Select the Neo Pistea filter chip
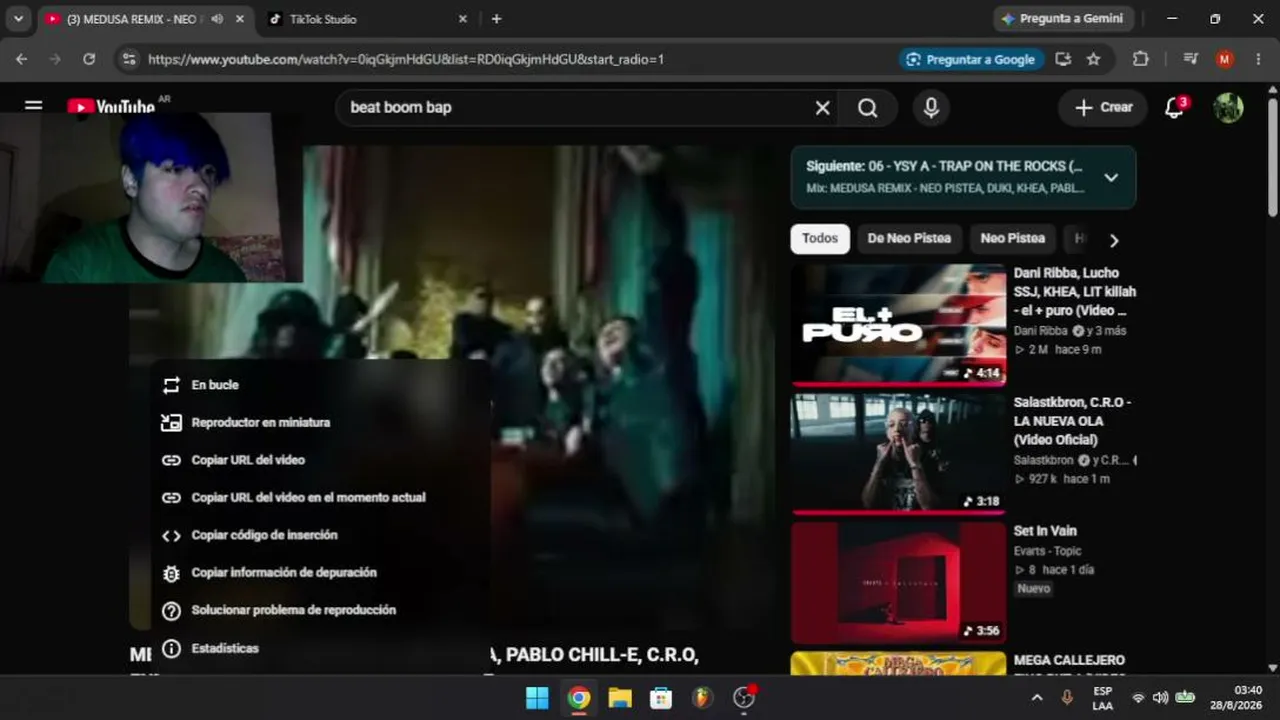This screenshot has width=1280, height=720. coord(1012,239)
